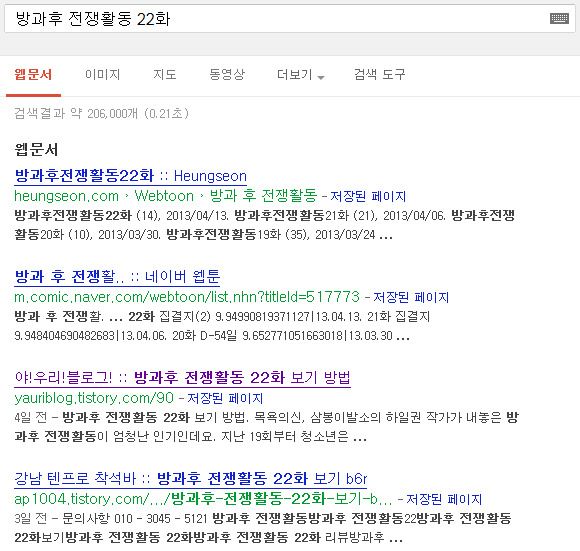Click the m.comic.naver.com webtoon list URL
The width and height of the screenshot is (580, 551).
(187, 297)
